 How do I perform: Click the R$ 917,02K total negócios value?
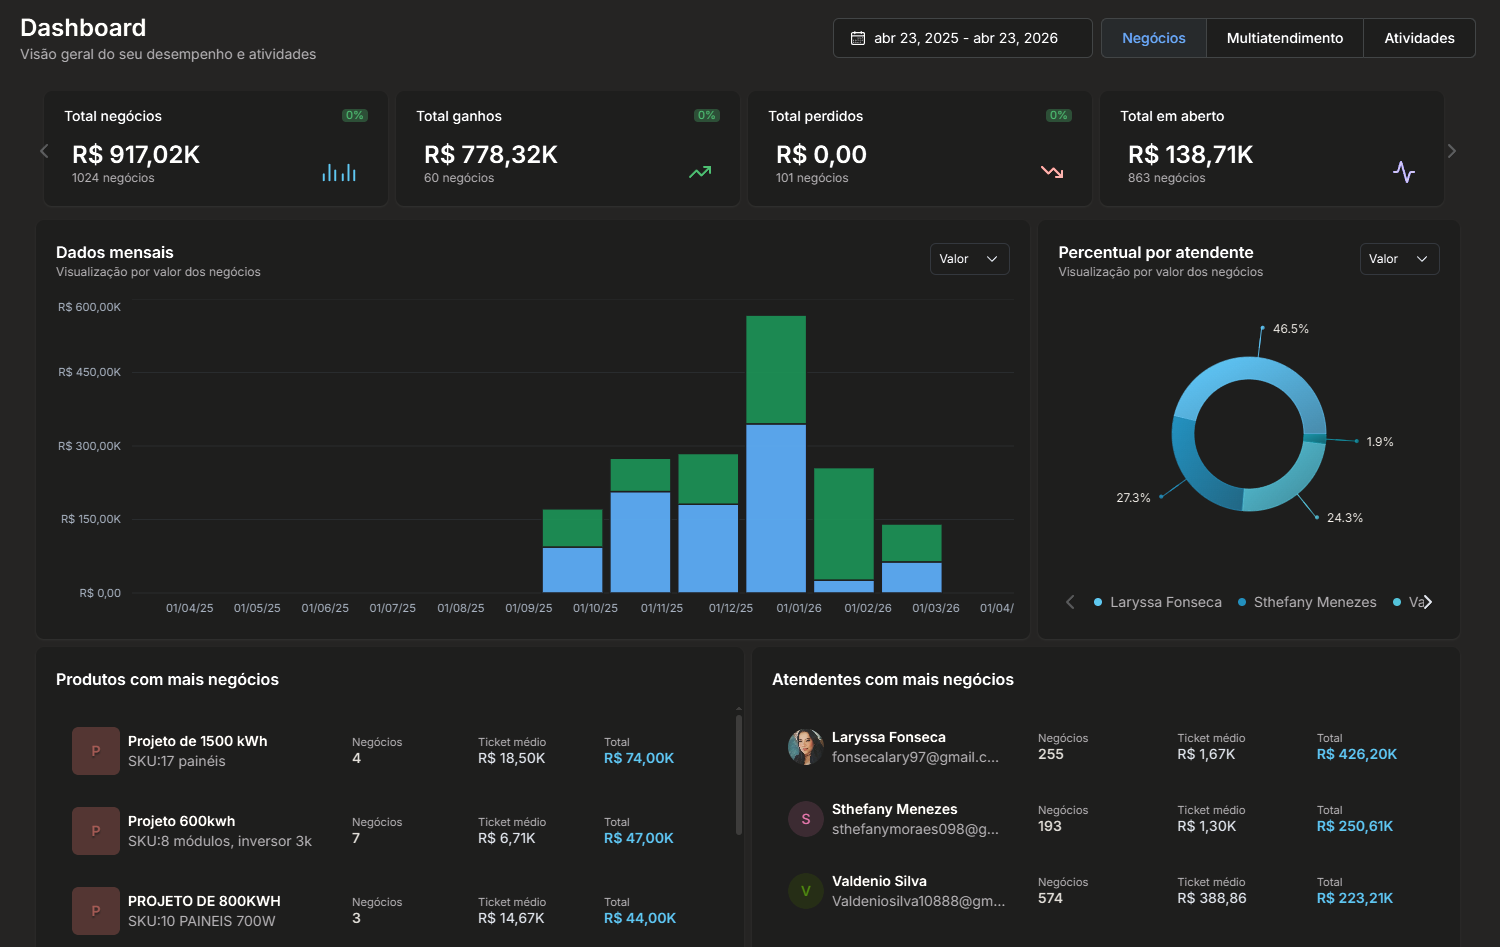tap(136, 154)
